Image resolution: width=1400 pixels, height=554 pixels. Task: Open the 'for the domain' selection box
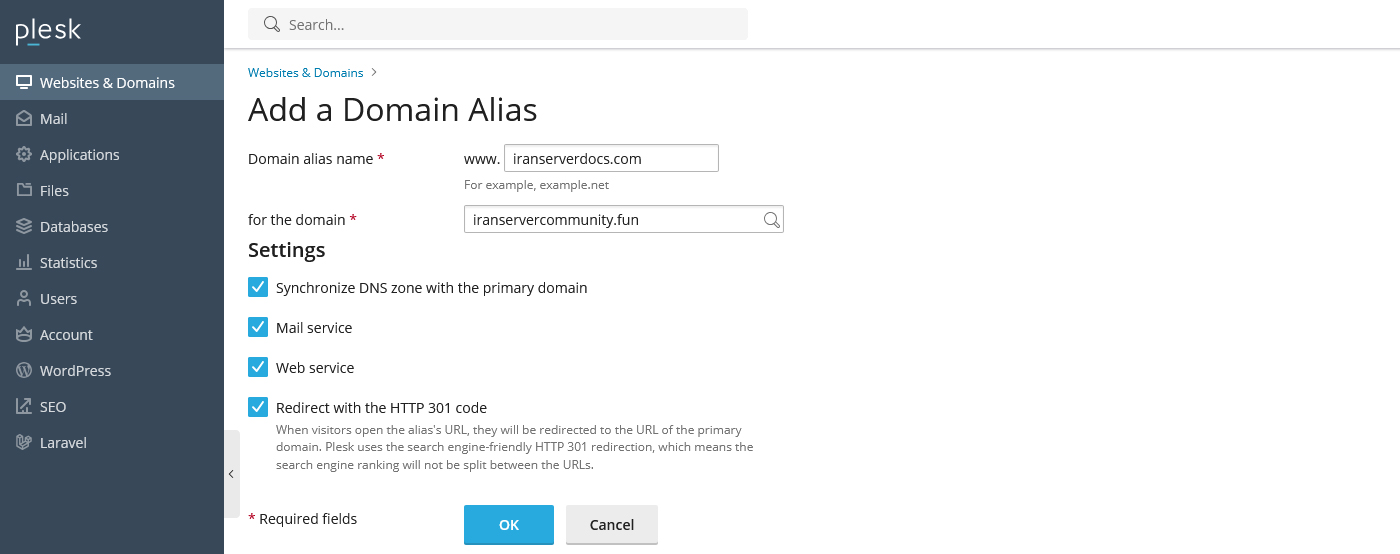point(612,220)
